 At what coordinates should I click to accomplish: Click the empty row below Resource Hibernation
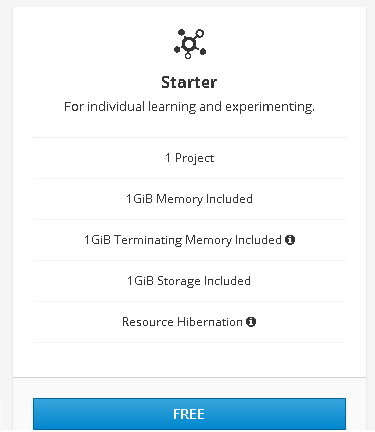(189, 360)
